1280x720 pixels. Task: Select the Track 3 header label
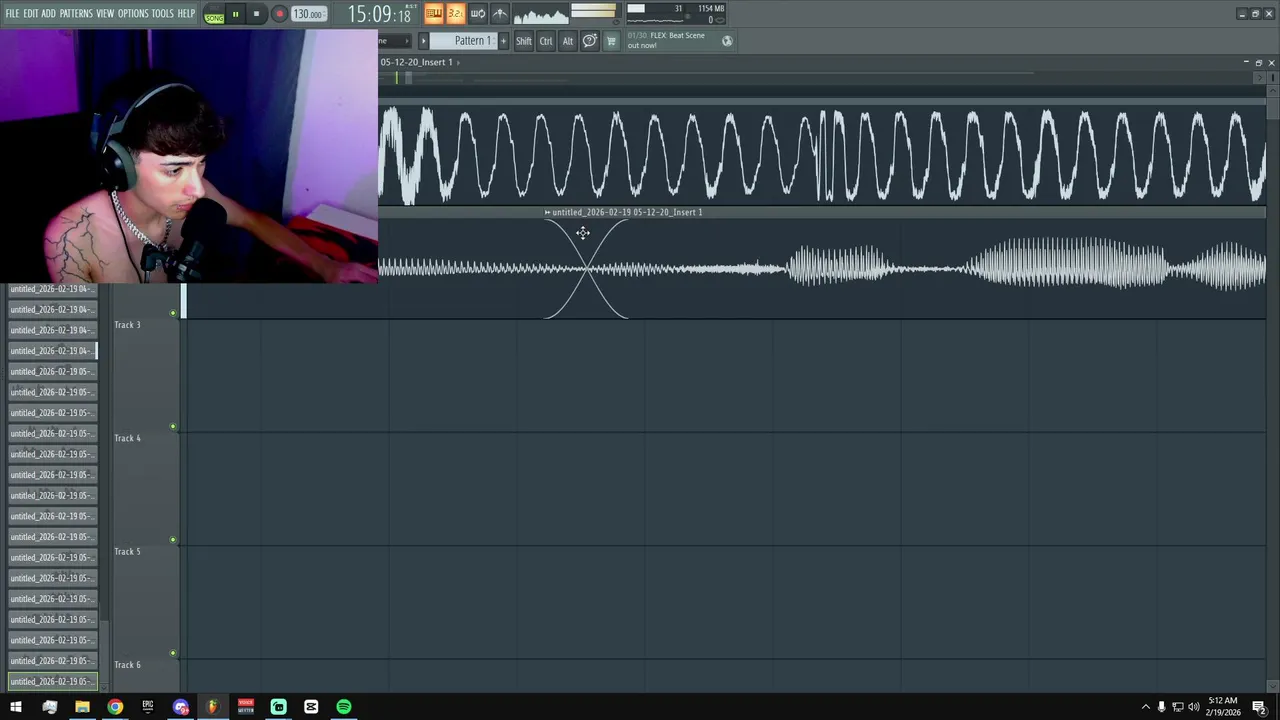(127, 325)
